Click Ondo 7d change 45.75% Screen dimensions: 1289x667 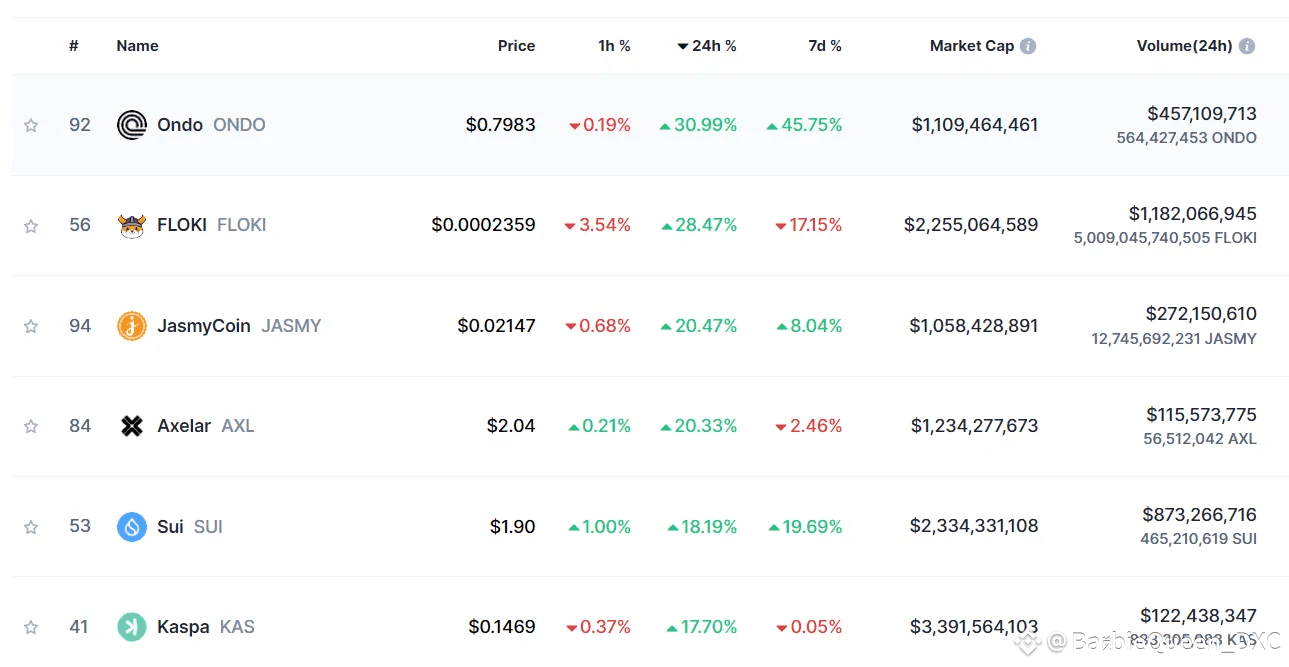tap(805, 125)
